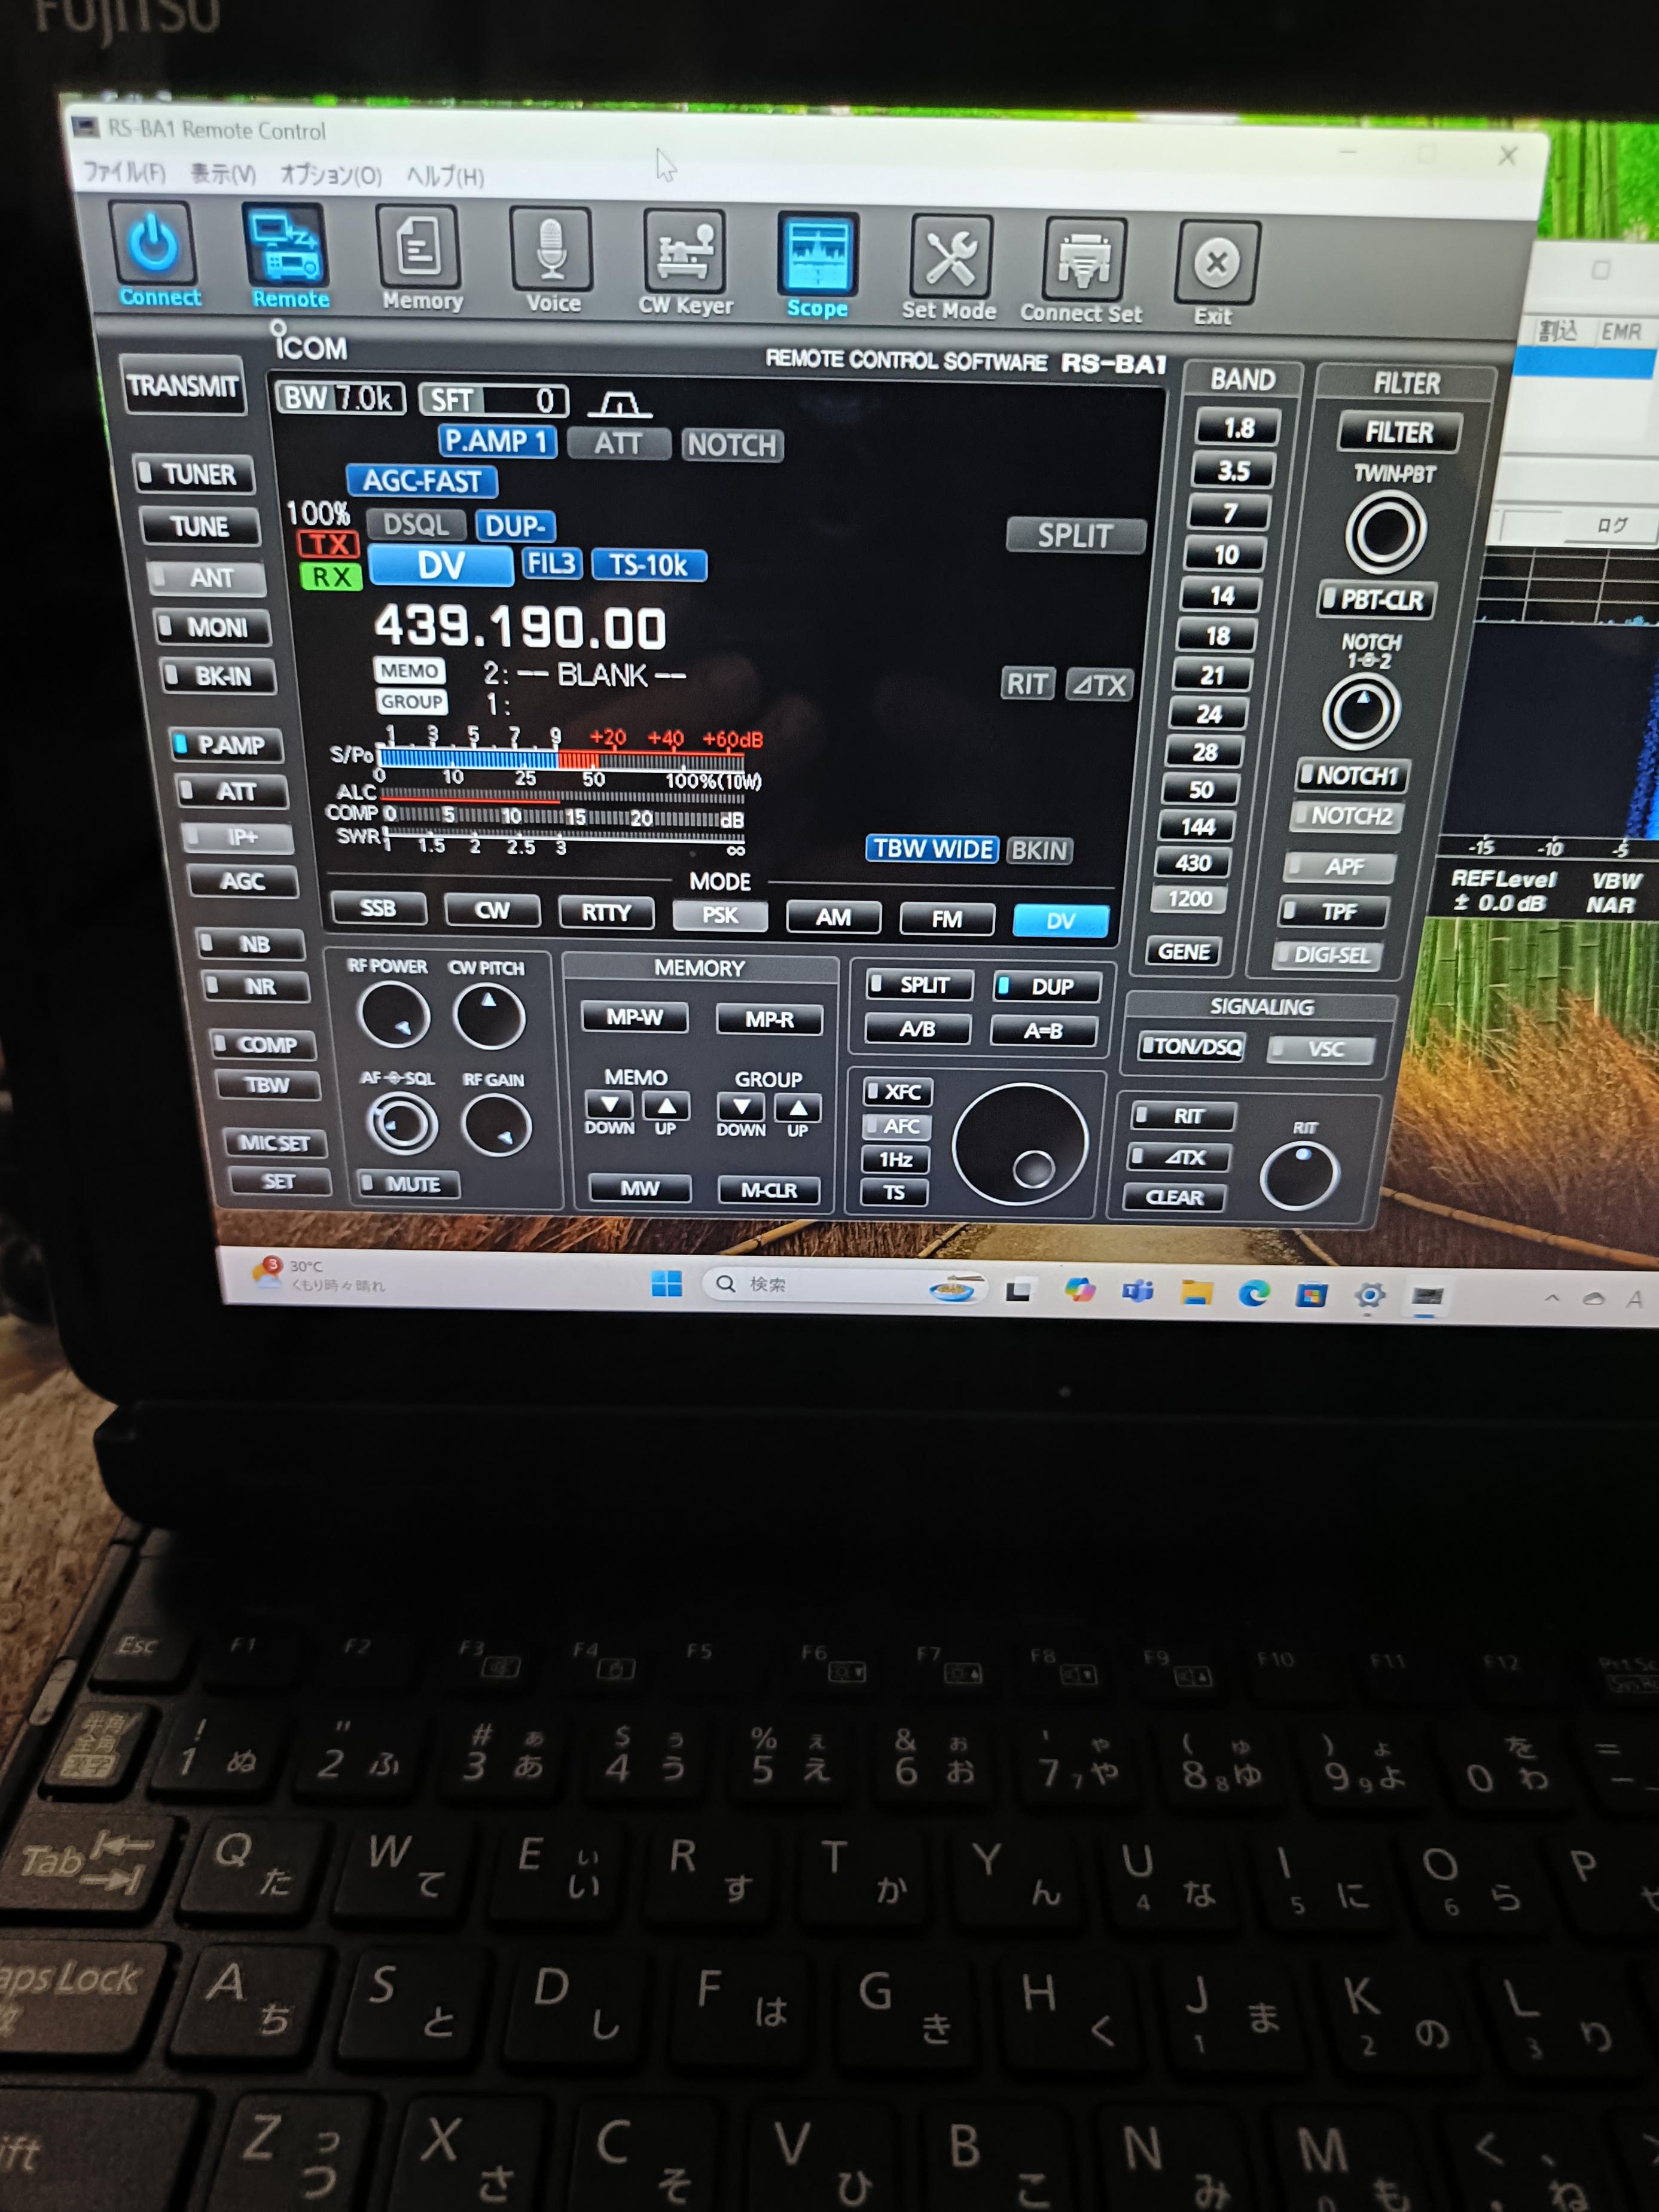This screenshot has width=1659, height=2212.
Task: Open Windows Start menu icon
Action: 666,1284
